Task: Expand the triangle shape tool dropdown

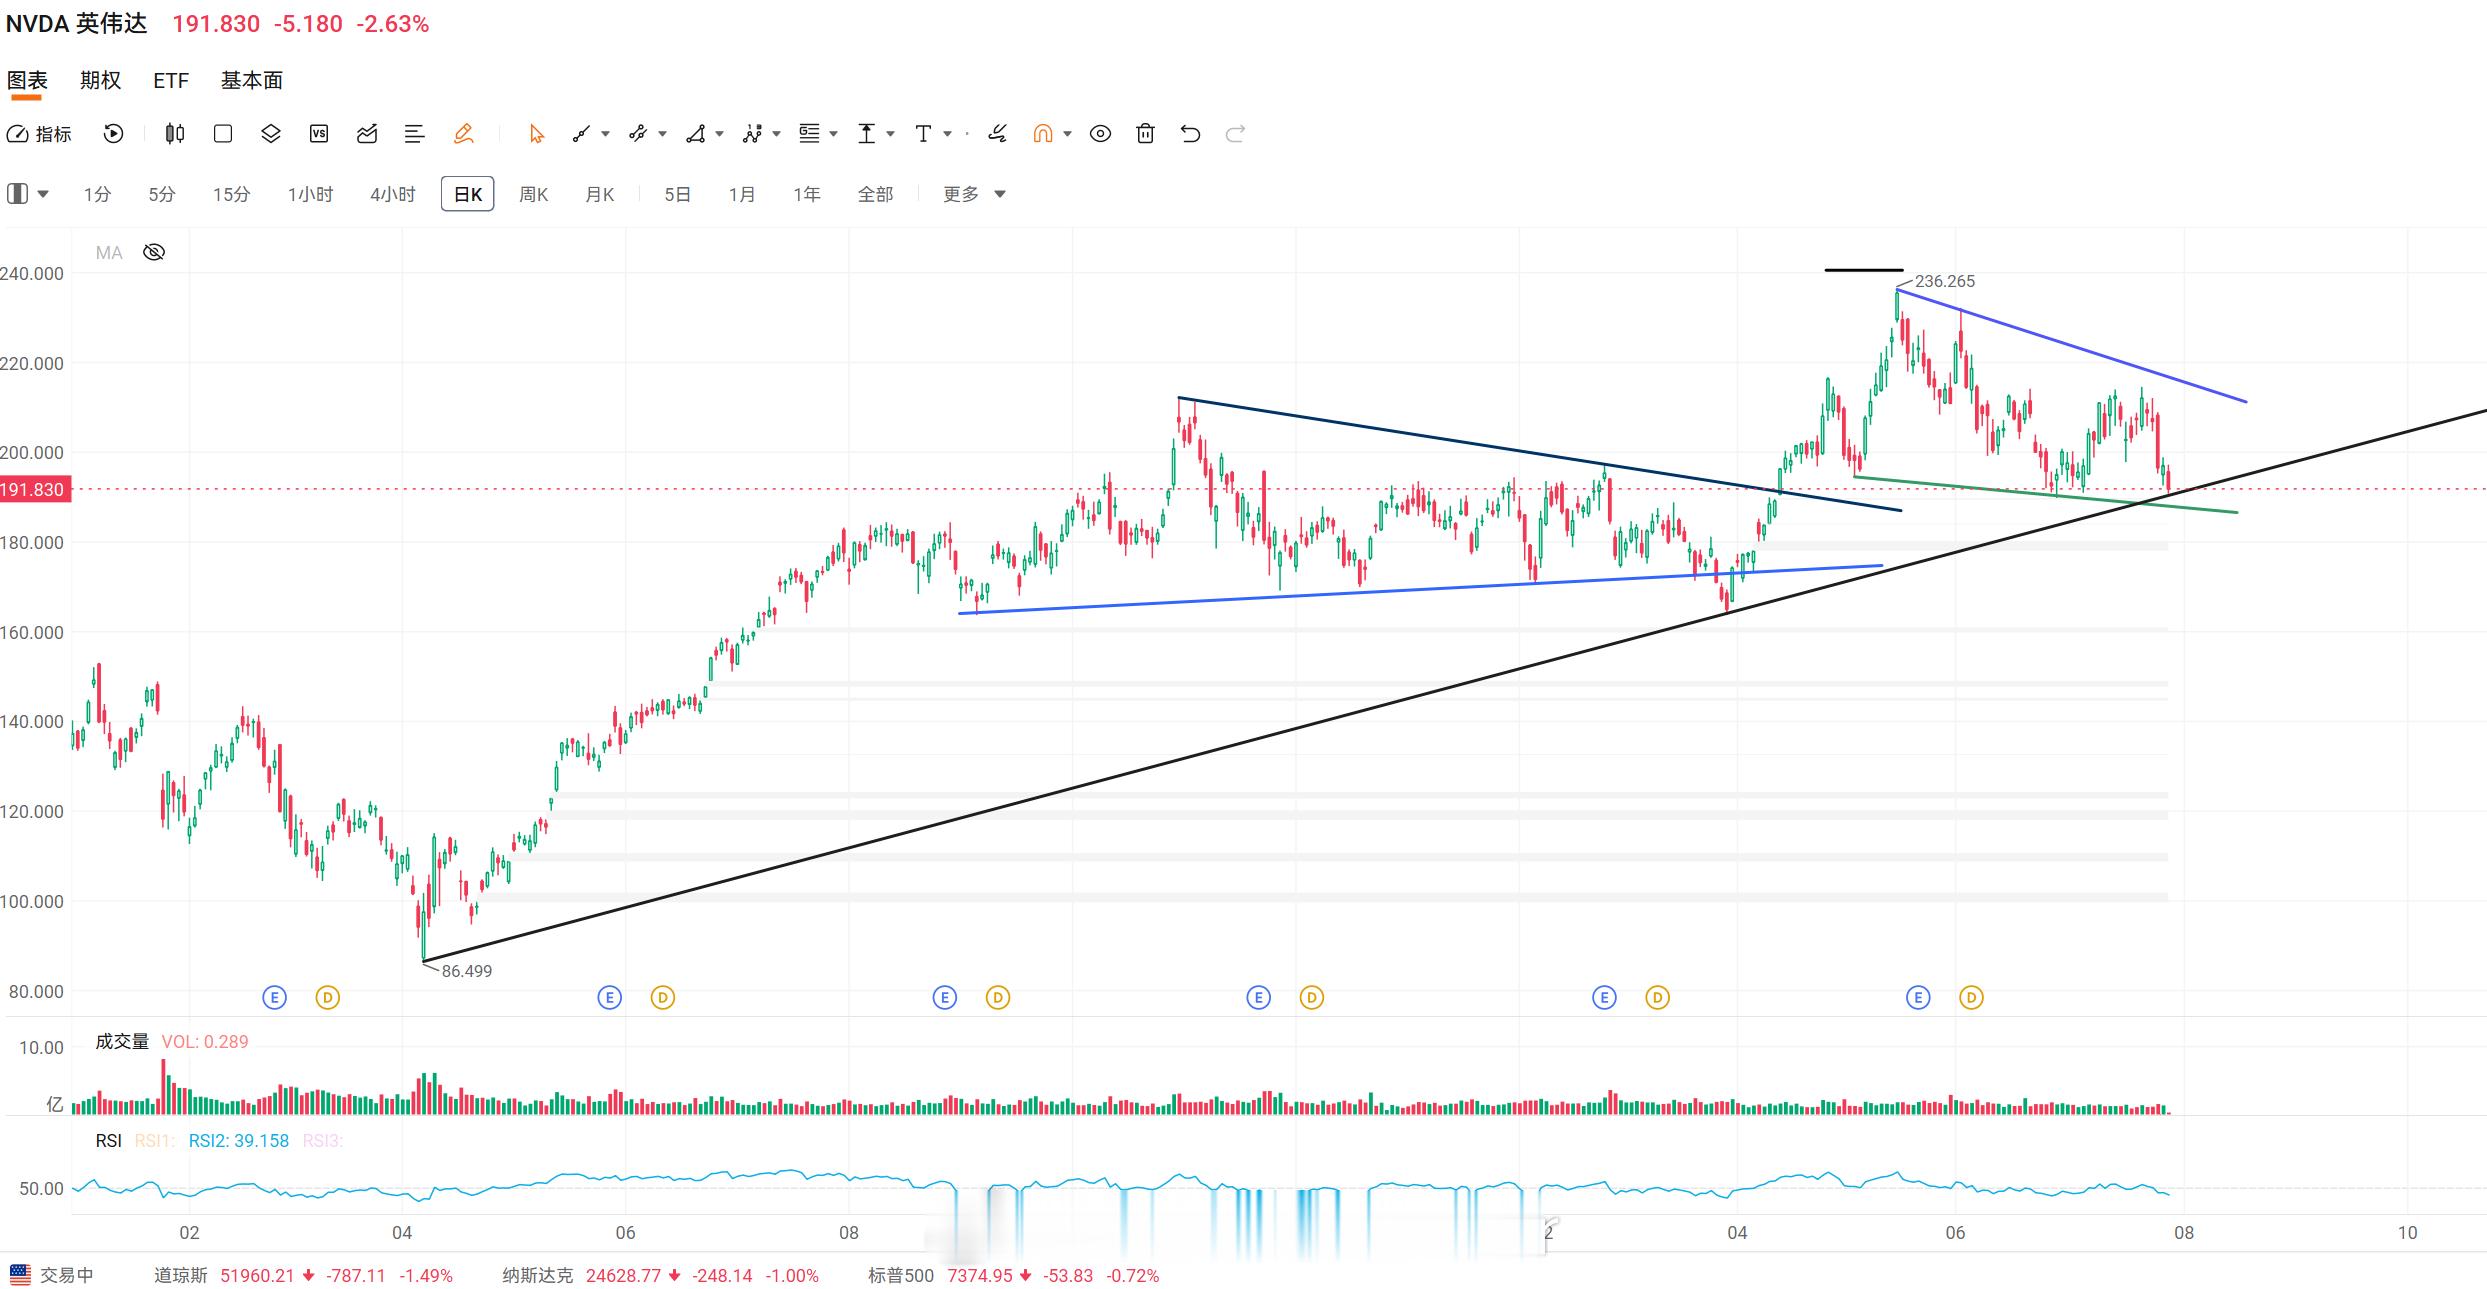Action: (x=719, y=134)
